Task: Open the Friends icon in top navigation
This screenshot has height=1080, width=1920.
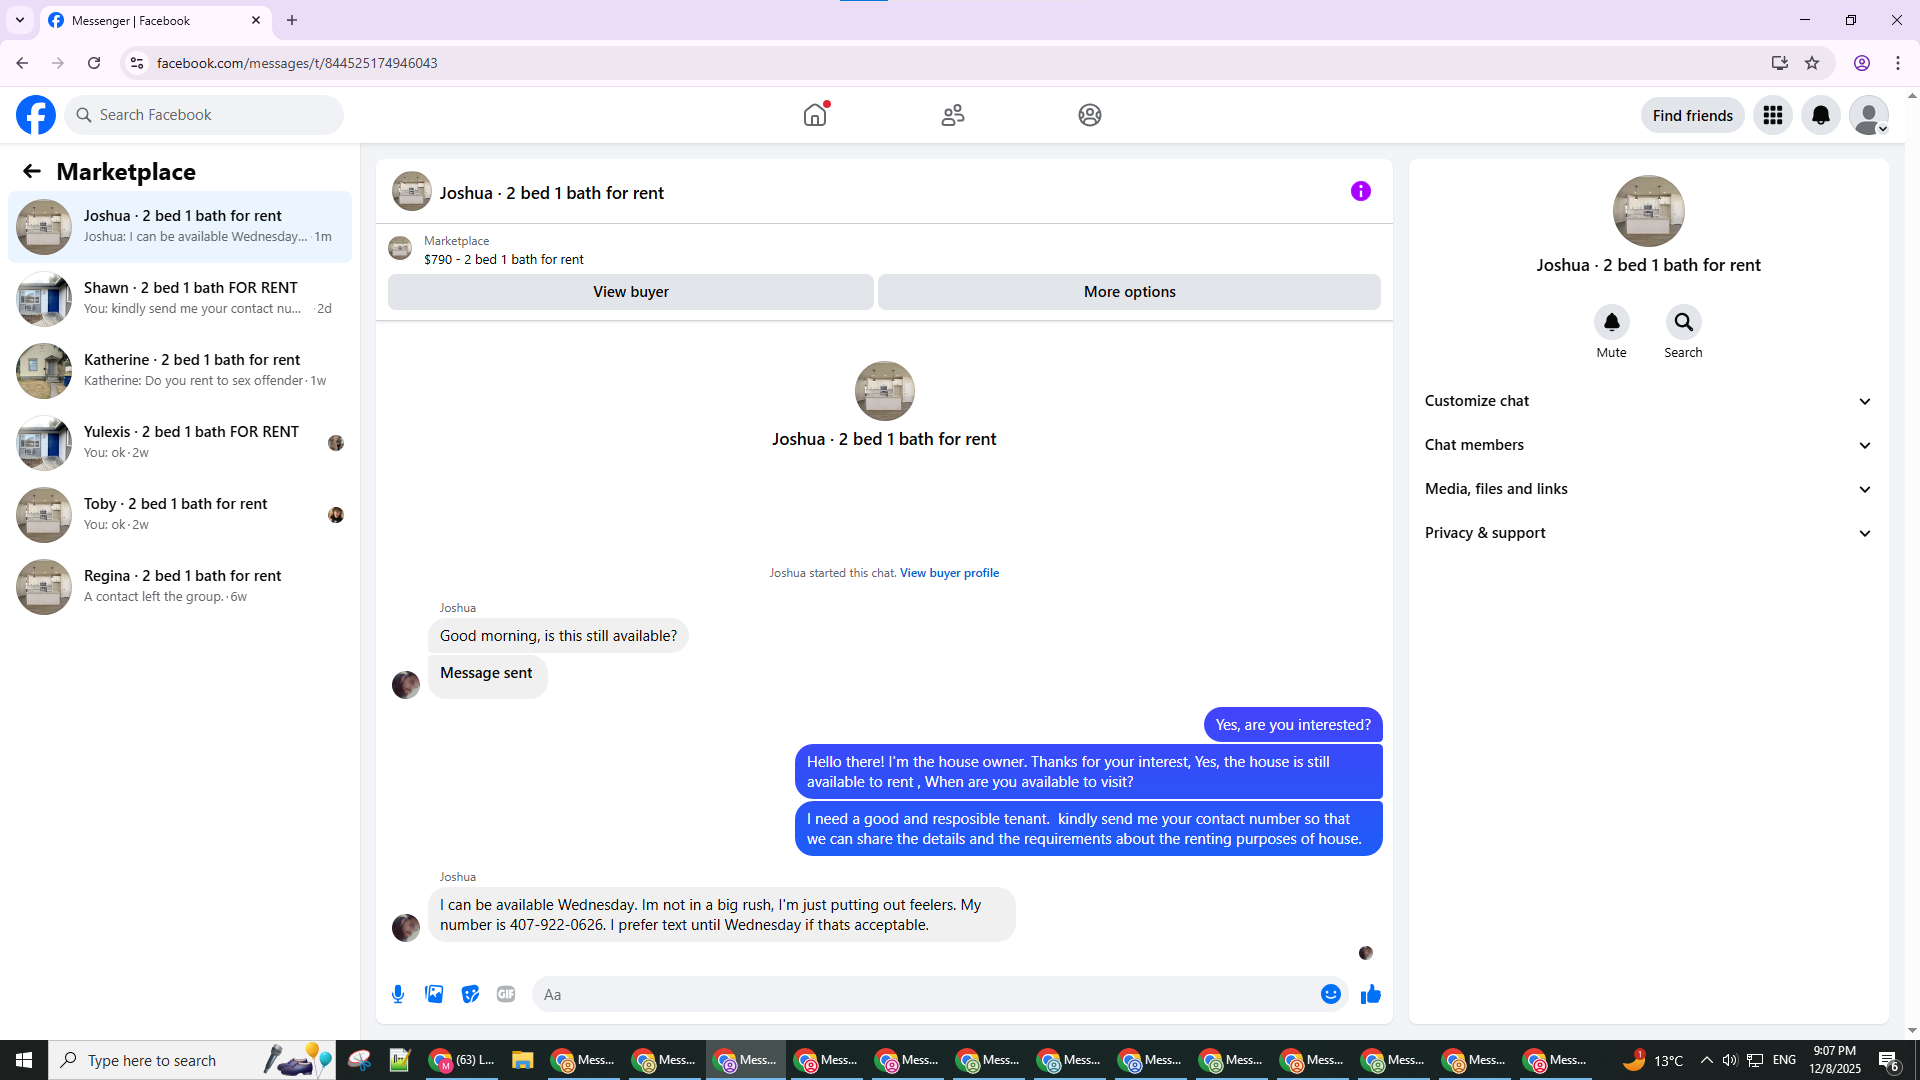Action: (x=953, y=115)
